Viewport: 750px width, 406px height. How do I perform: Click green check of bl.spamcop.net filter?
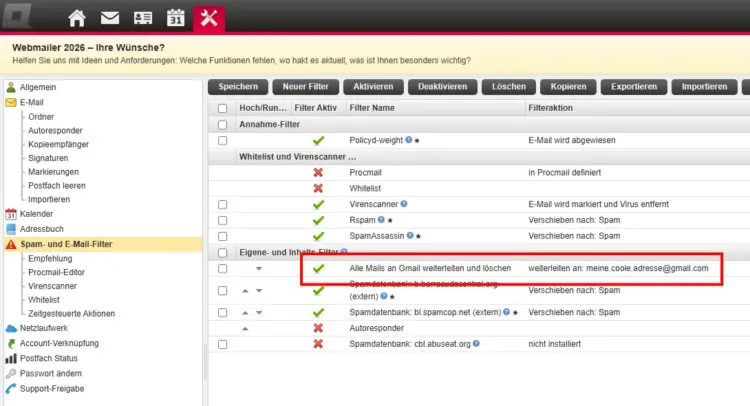[x=318, y=313]
